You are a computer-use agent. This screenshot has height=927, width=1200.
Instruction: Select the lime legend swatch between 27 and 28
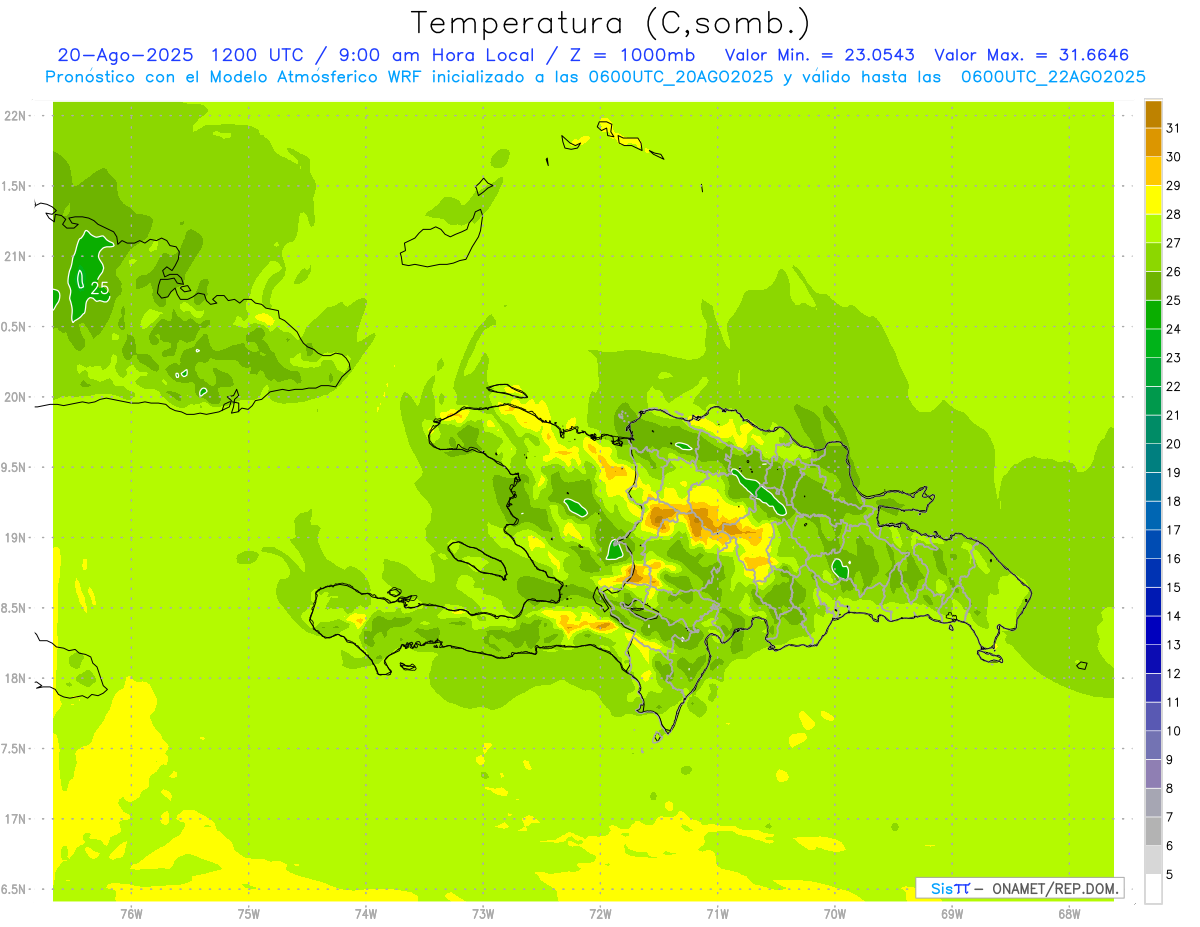tap(1153, 228)
